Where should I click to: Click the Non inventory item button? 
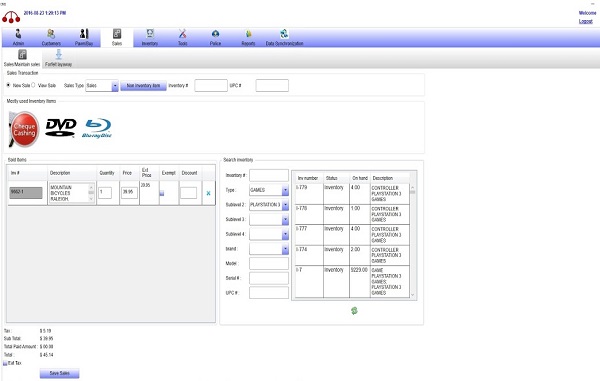pyautogui.click(x=143, y=86)
